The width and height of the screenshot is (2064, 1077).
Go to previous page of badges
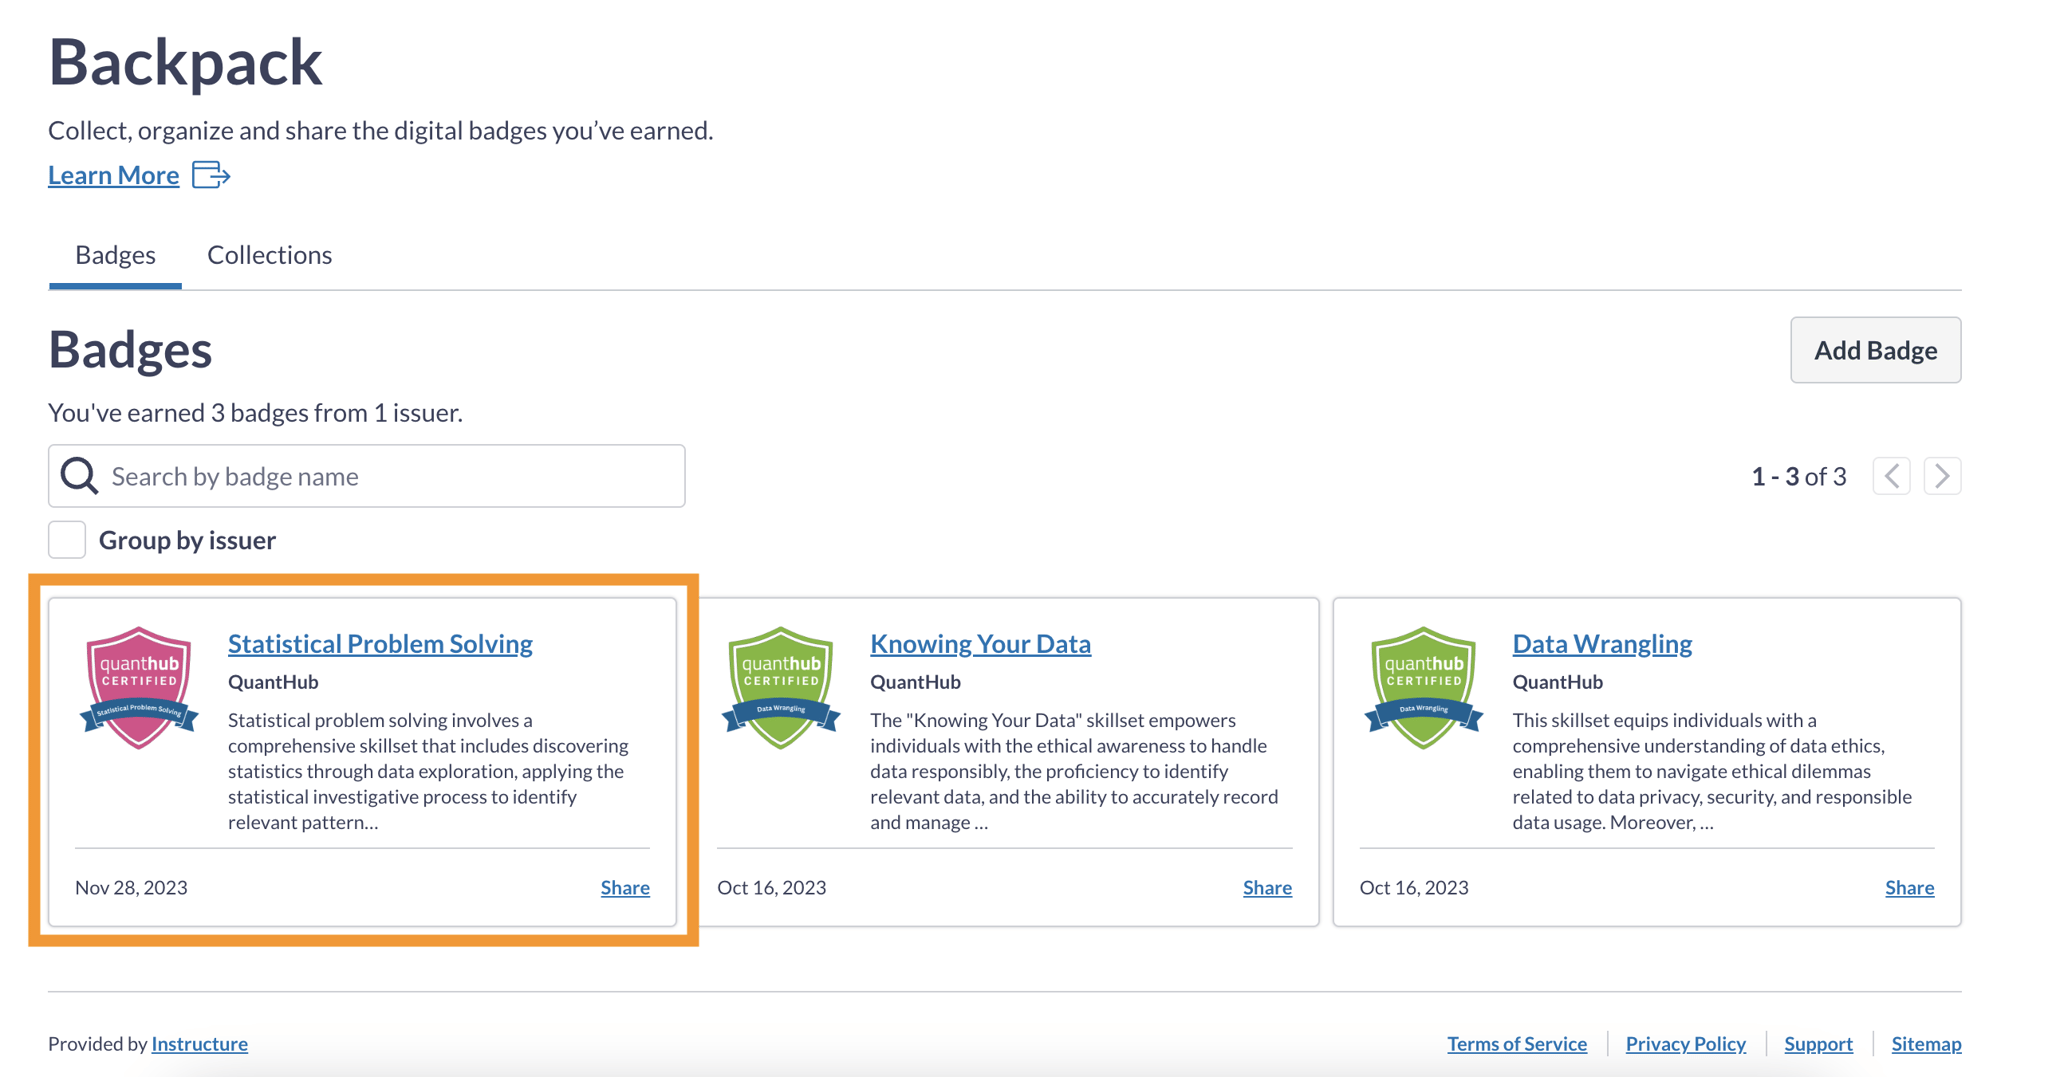(1891, 476)
